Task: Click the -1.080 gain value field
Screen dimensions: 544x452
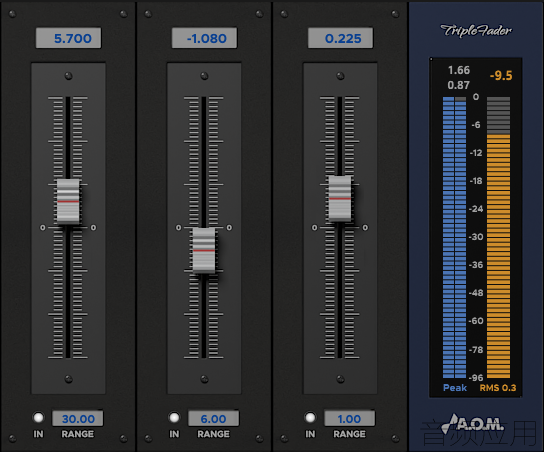Action: 204,38
